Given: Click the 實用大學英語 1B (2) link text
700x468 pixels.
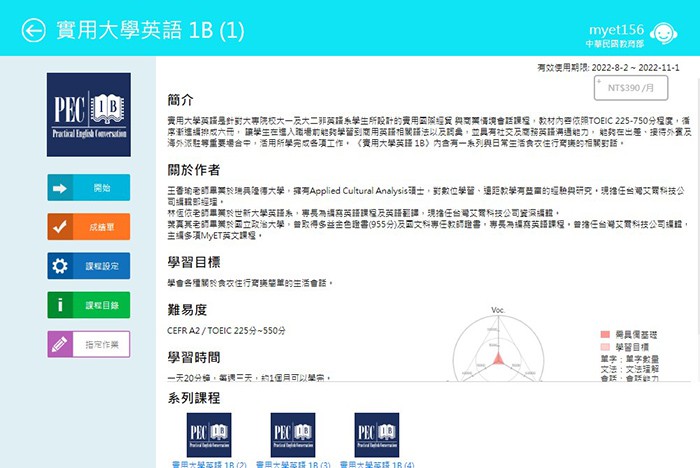Looking at the screenshot, I should [x=209, y=464].
